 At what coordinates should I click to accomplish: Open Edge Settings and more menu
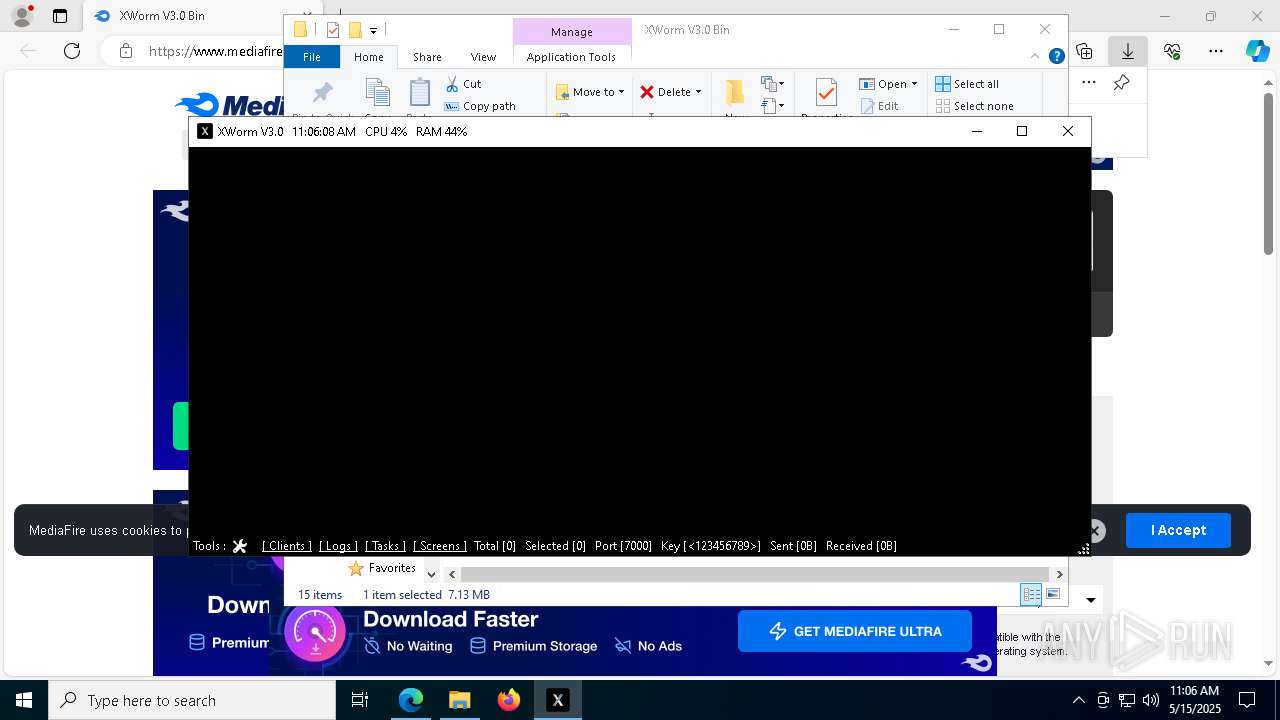pyautogui.click(x=1216, y=50)
